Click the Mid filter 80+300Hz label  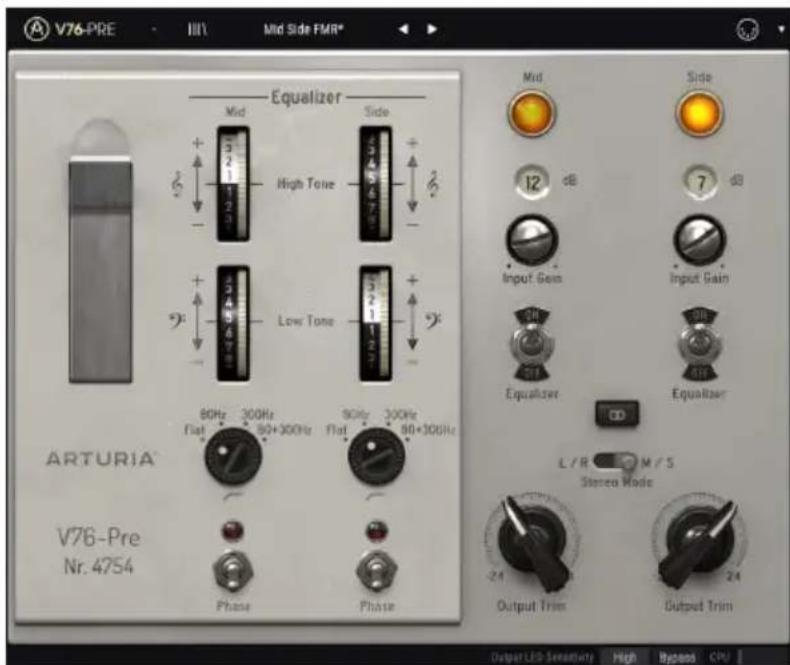(284, 430)
